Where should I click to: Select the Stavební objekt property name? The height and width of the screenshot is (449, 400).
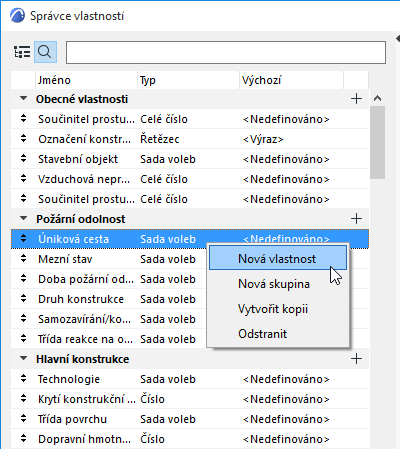[x=78, y=159]
